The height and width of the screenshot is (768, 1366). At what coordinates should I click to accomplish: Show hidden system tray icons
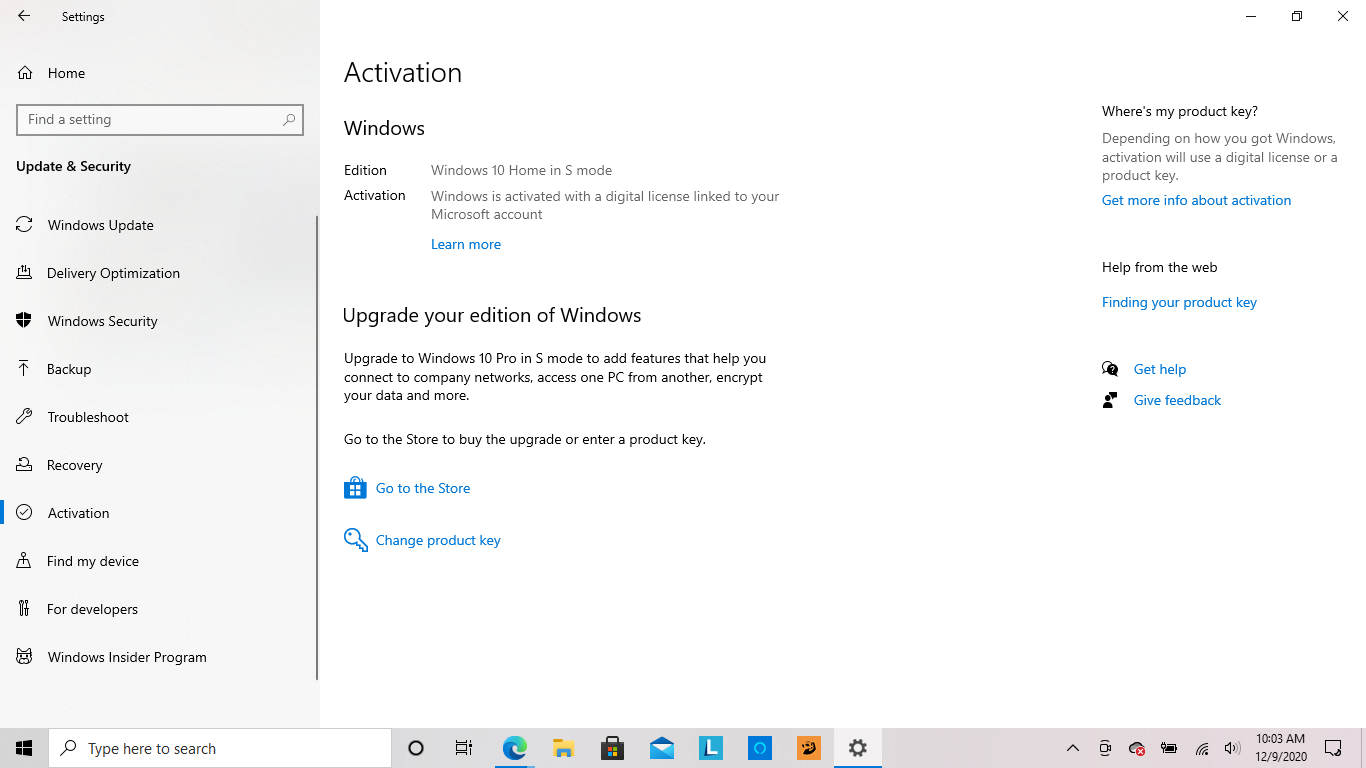point(1073,748)
